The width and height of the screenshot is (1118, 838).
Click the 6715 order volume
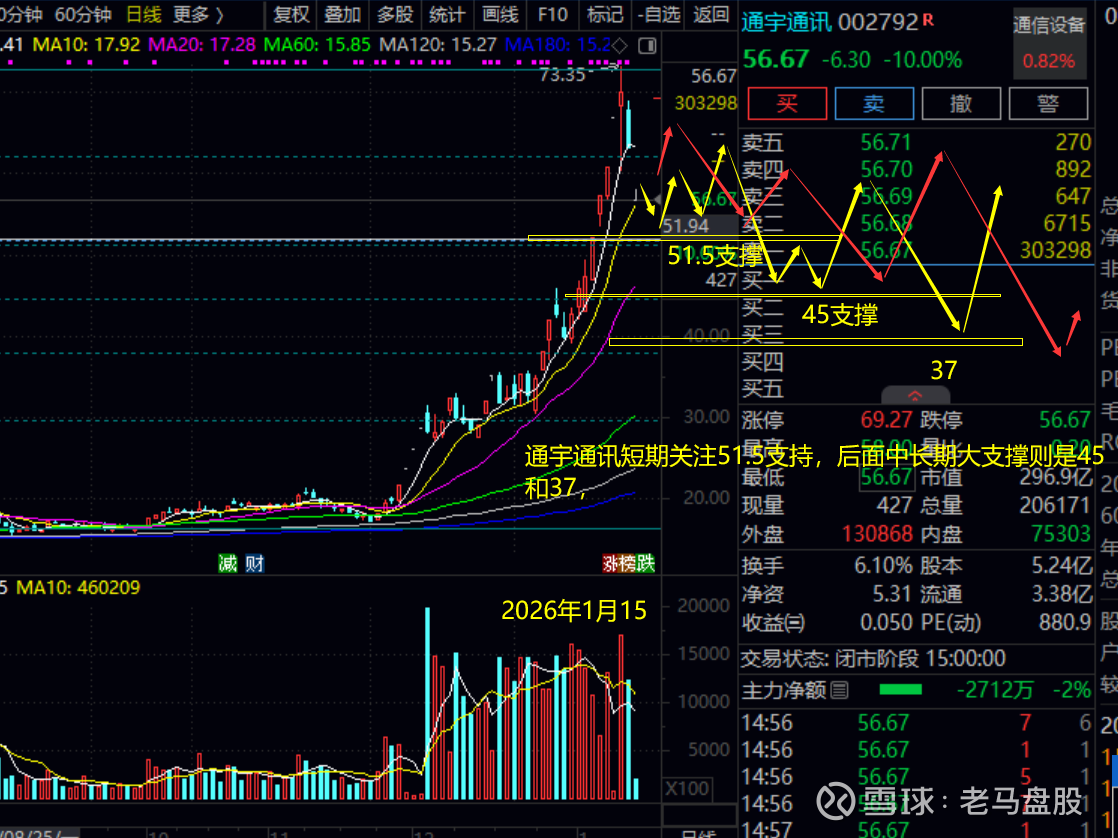1067,223
